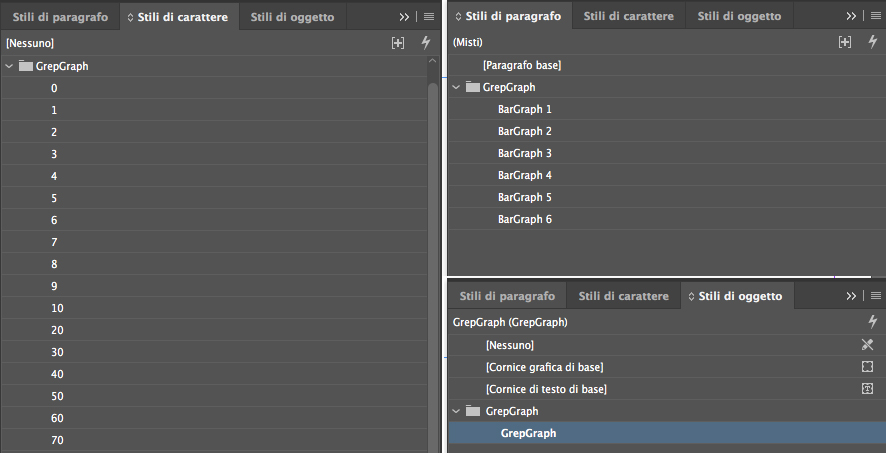Create new style in paragraph styles panel
The width and height of the screenshot is (886, 453).
point(845,42)
